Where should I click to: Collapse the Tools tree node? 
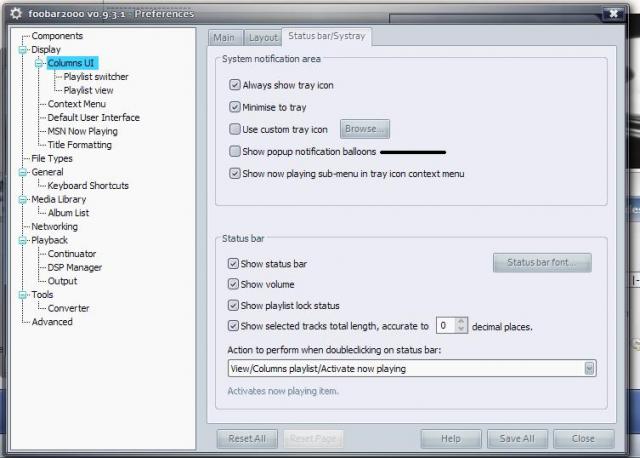[x=23, y=295]
